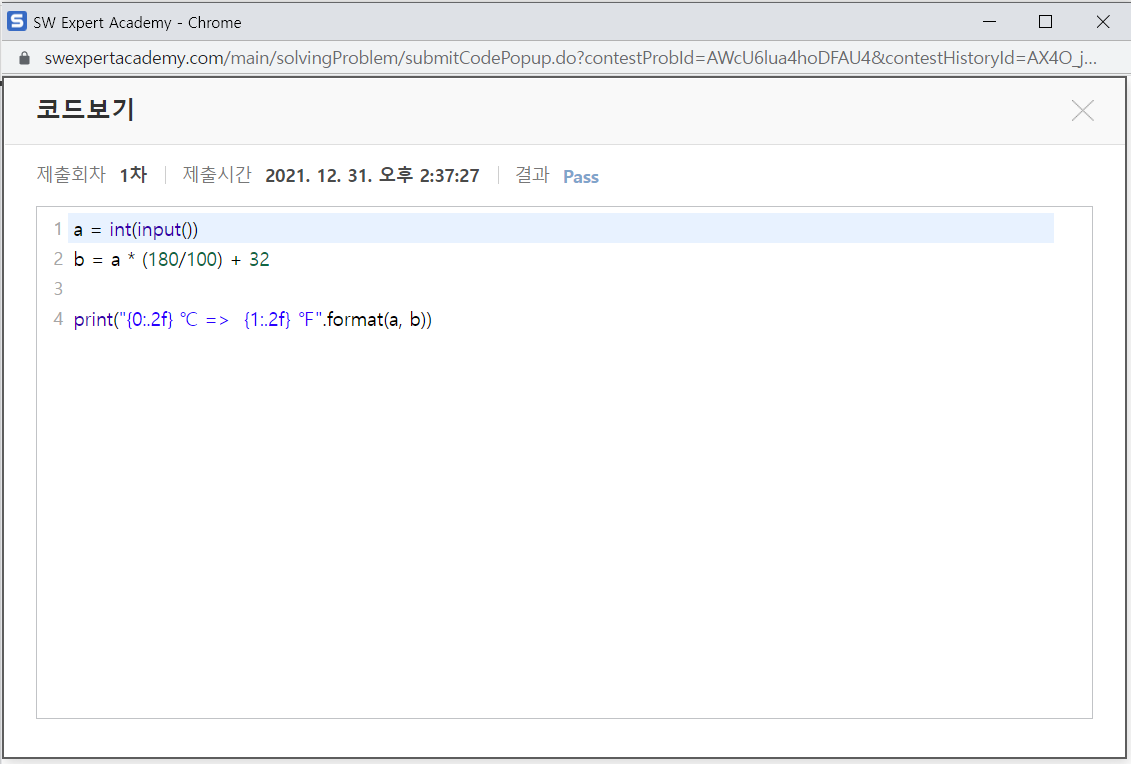This screenshot has width=1131, height=764.
Task: Click code line 2 'b = a * (180/100) + 32'
Action: (x=172, y=259)
